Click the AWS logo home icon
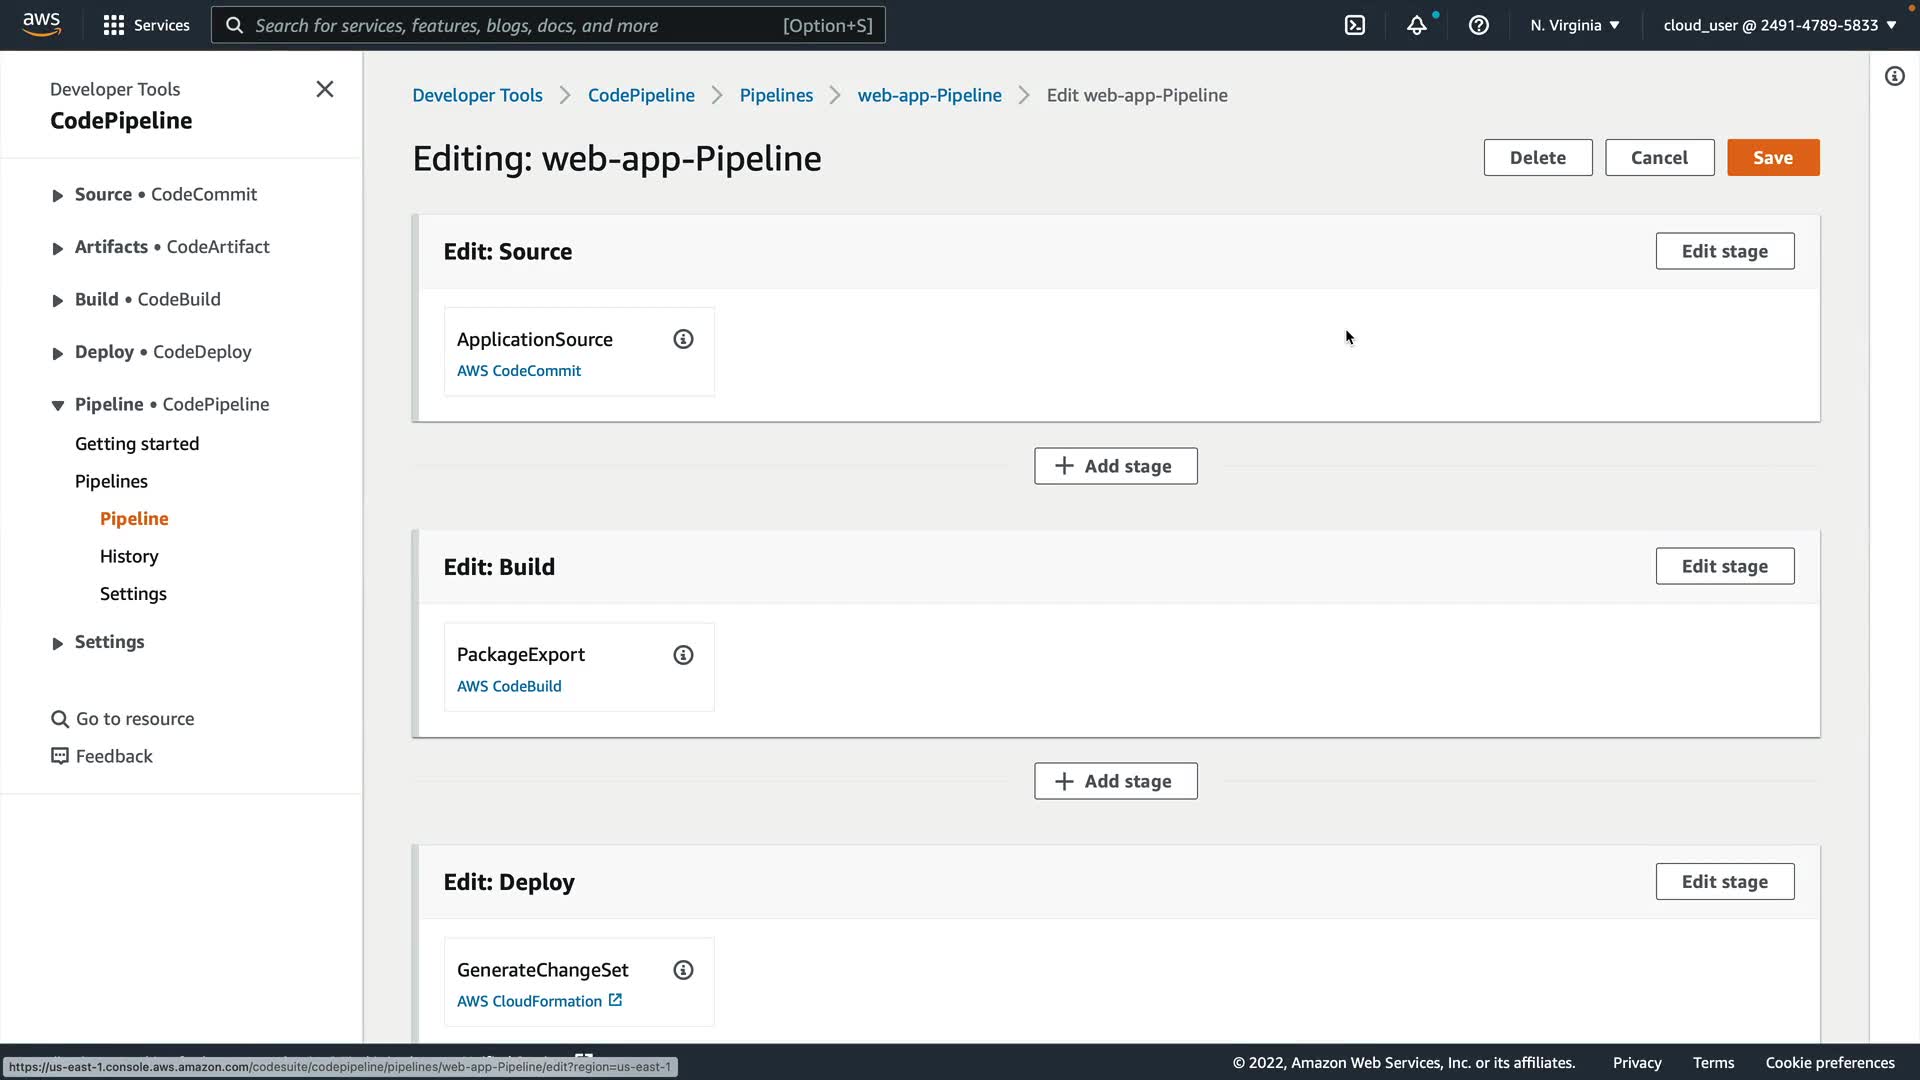This screenshot has width=1920, height=1080. coord(41,24)
